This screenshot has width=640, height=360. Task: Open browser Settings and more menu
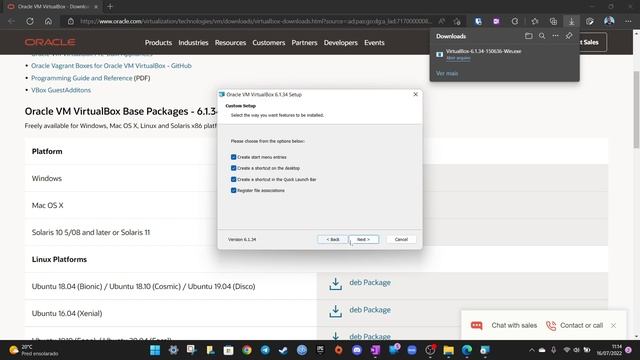point(628,21)
